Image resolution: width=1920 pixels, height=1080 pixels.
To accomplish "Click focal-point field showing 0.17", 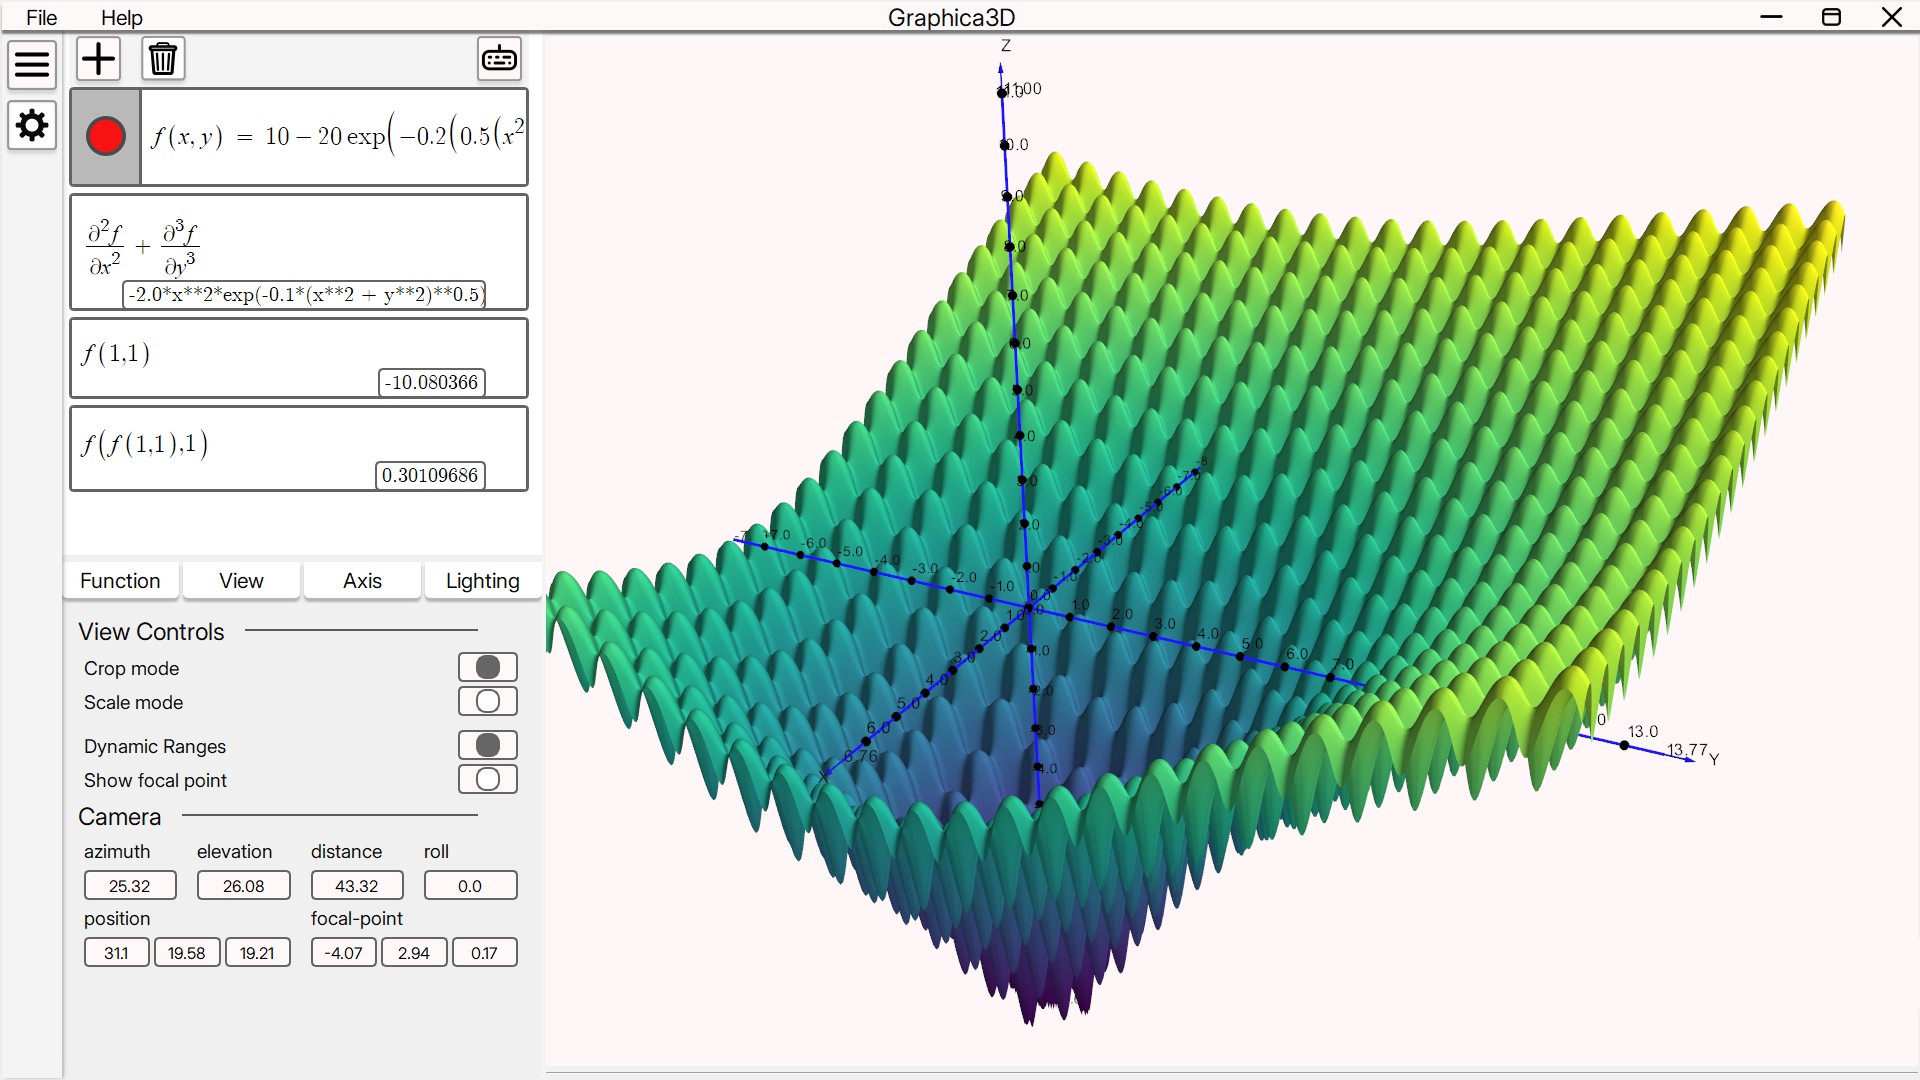I will (485, 953).
